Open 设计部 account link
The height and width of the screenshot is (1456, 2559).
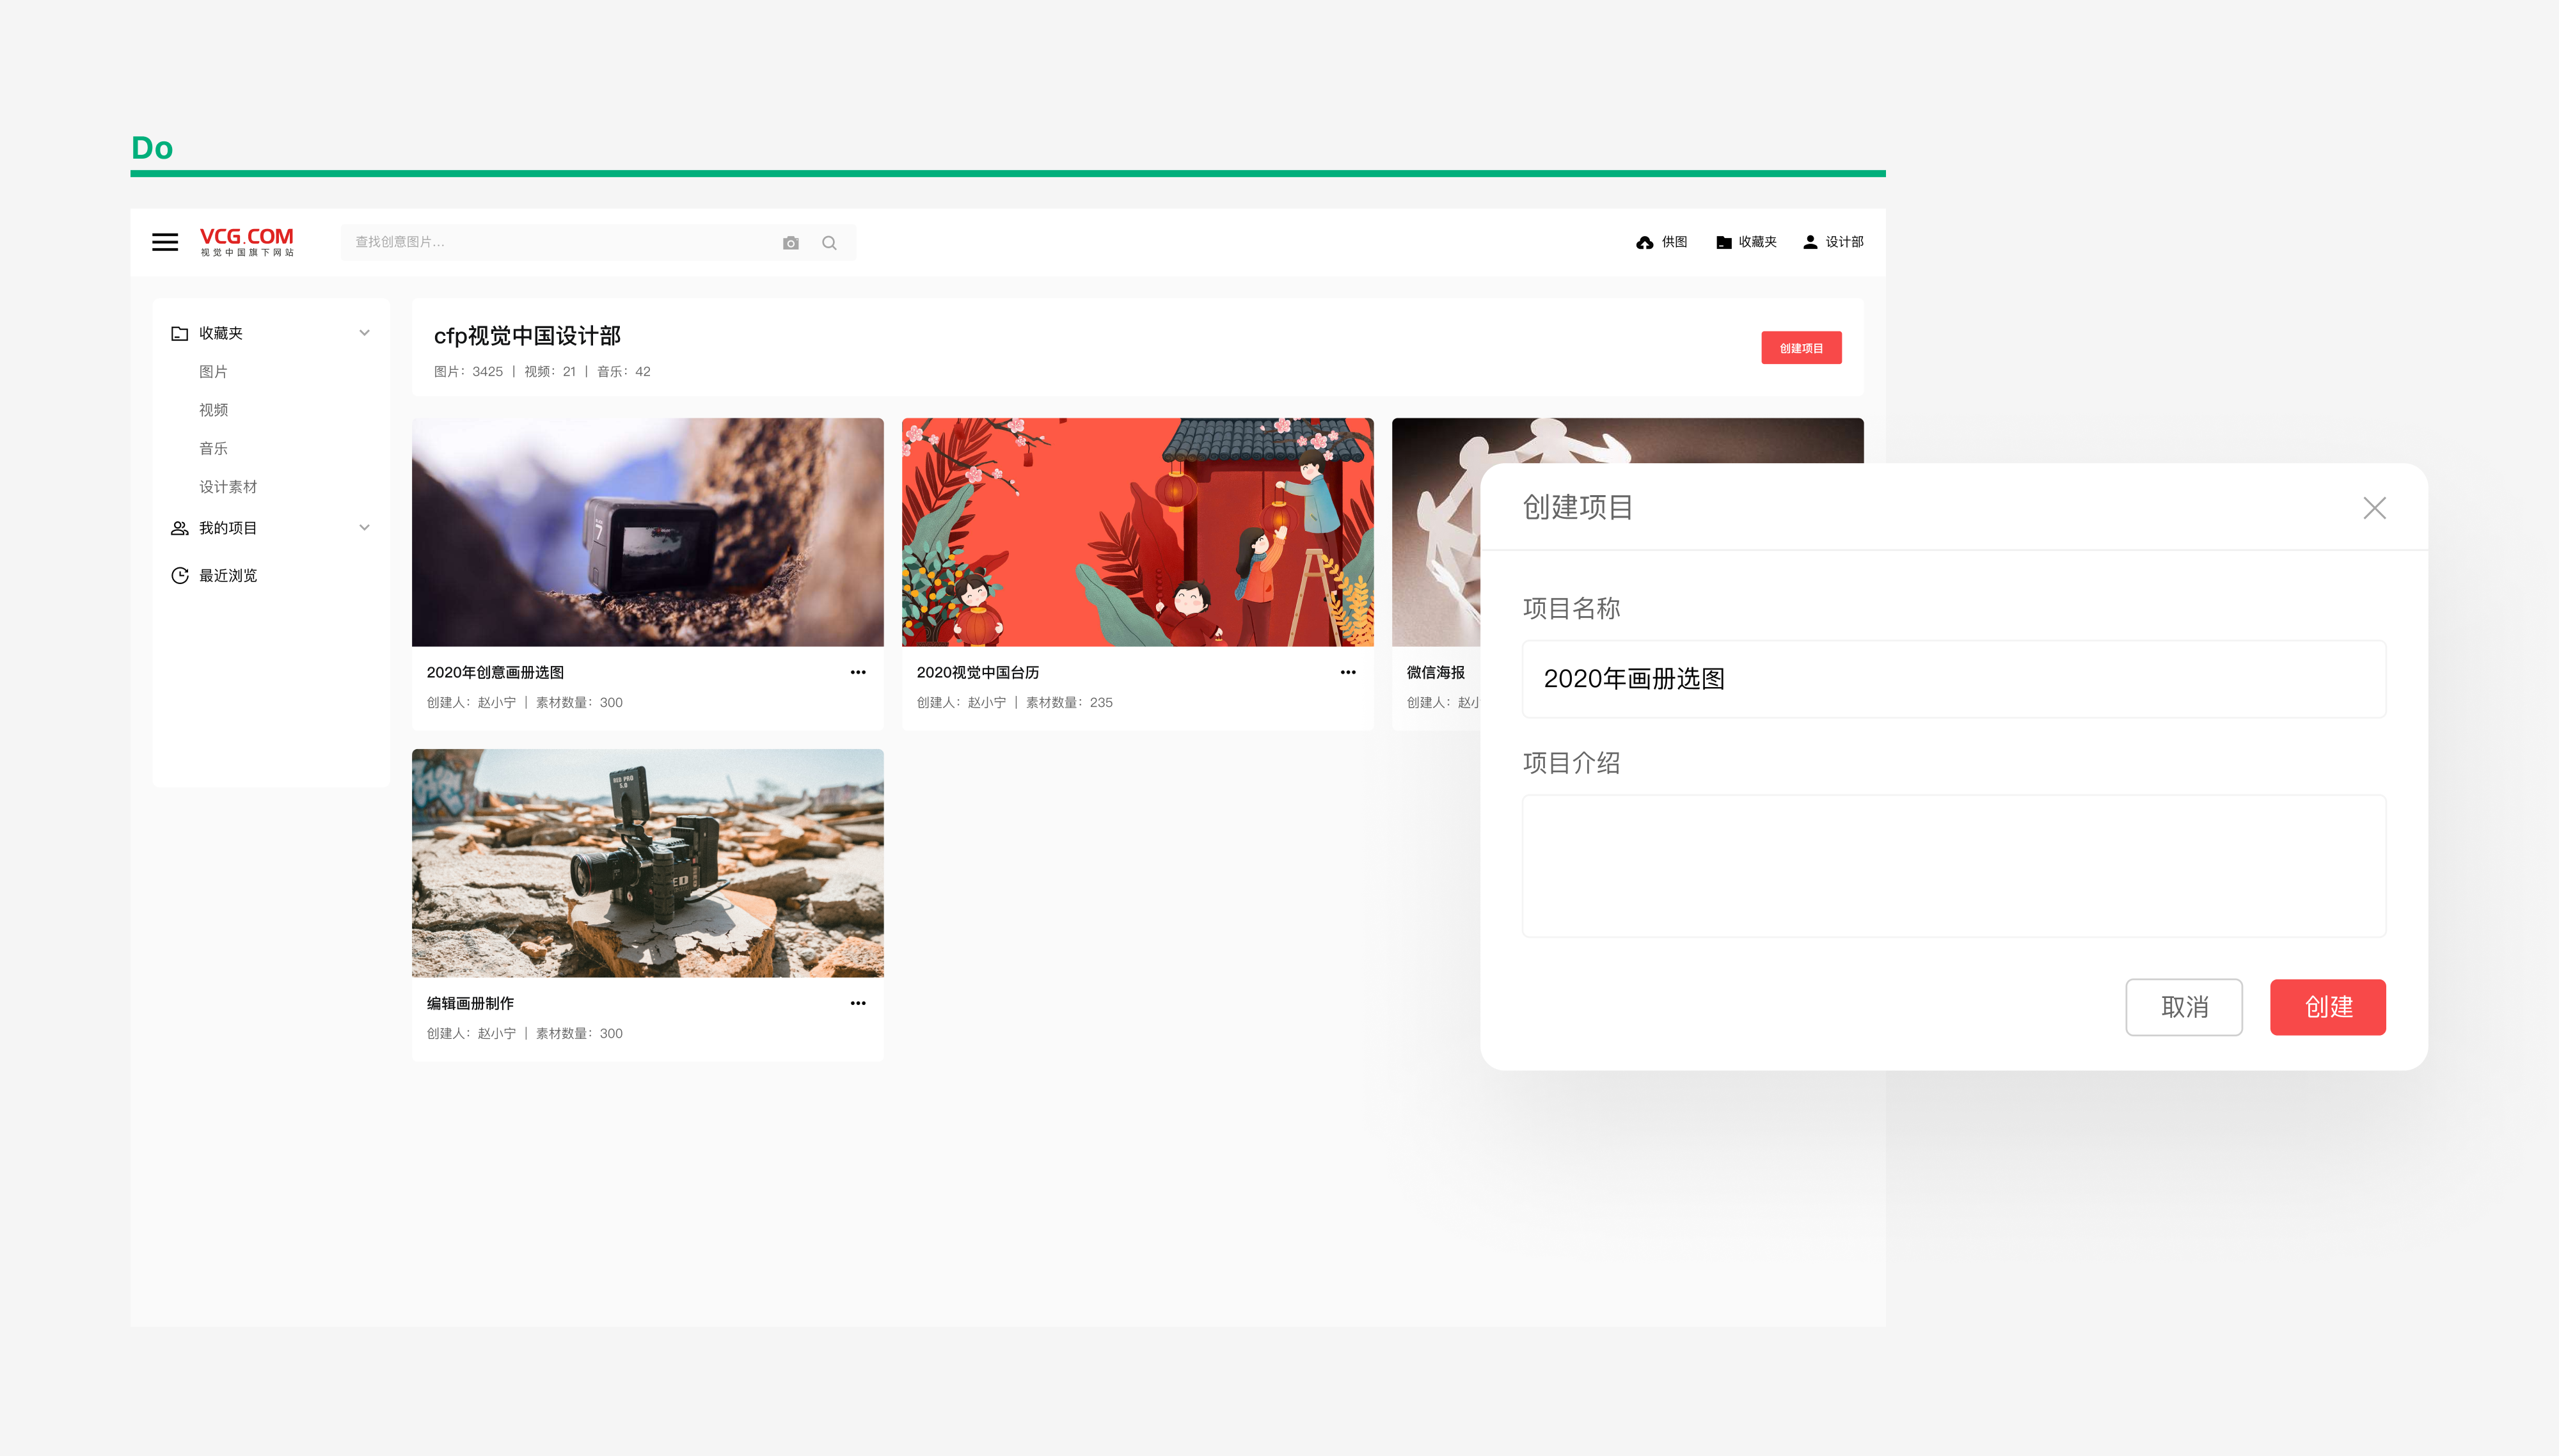1845,242
